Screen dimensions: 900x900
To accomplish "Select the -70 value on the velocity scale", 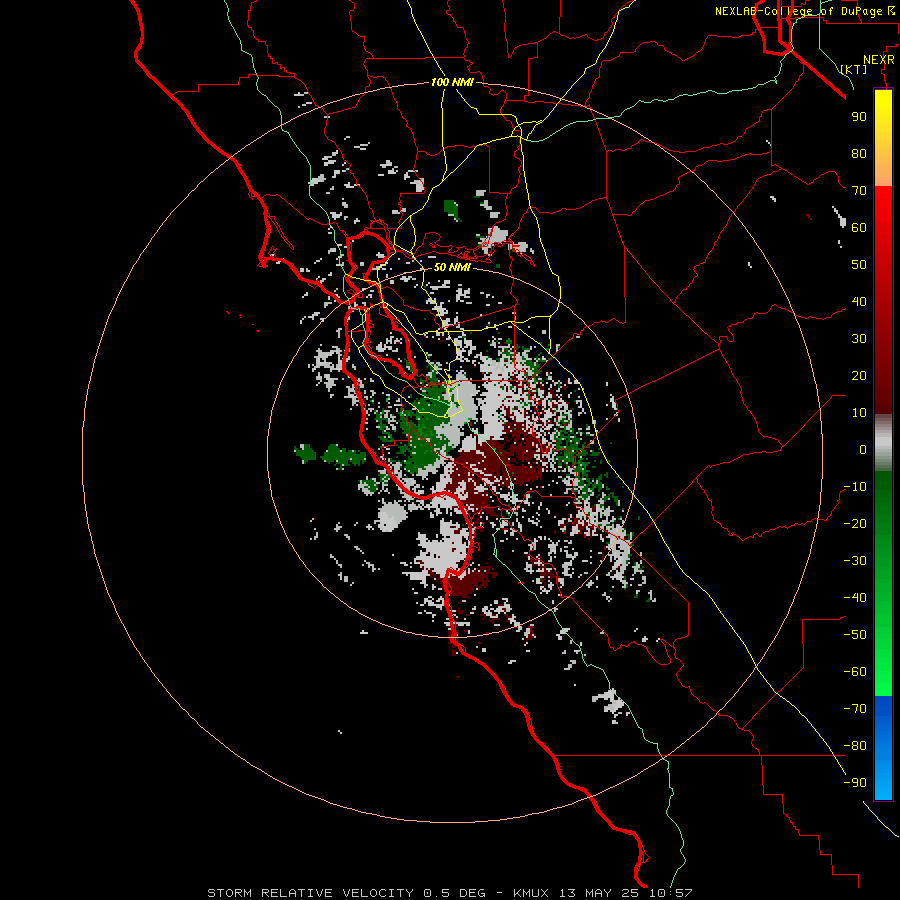I will point(855,709).
